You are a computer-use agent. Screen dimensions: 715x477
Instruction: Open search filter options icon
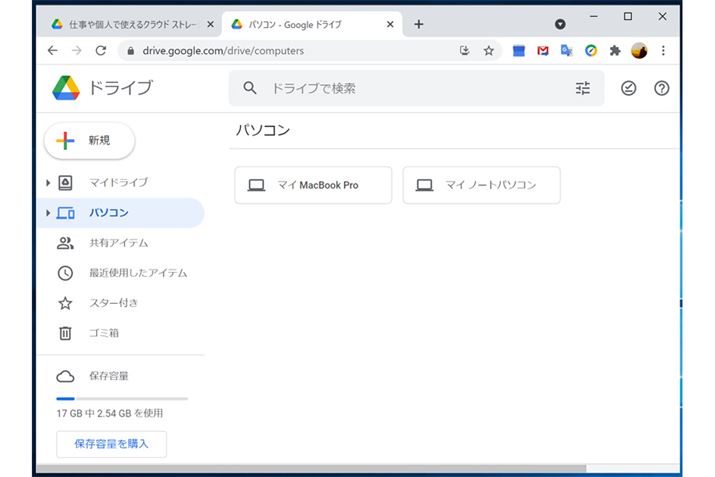(x=583, y=88)
